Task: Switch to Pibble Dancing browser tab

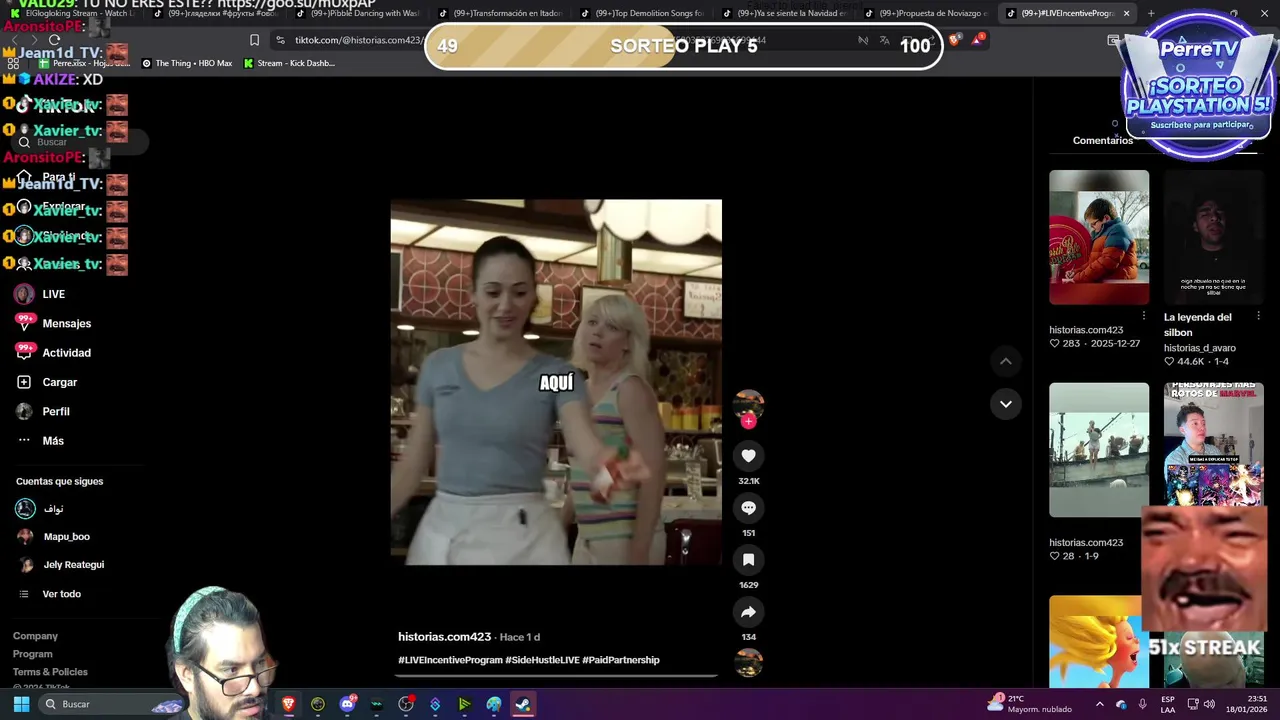Action: tap(358, 13)
